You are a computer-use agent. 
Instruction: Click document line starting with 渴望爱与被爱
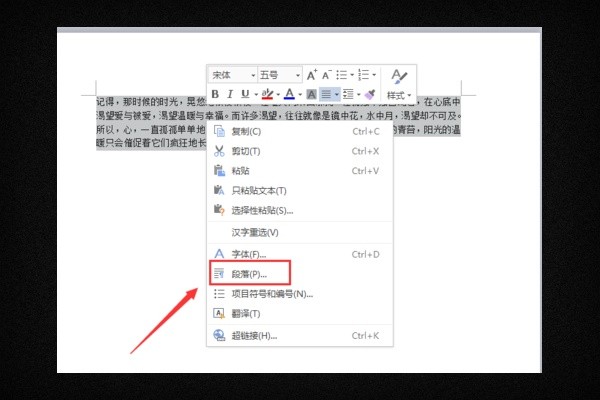point(278,115)
